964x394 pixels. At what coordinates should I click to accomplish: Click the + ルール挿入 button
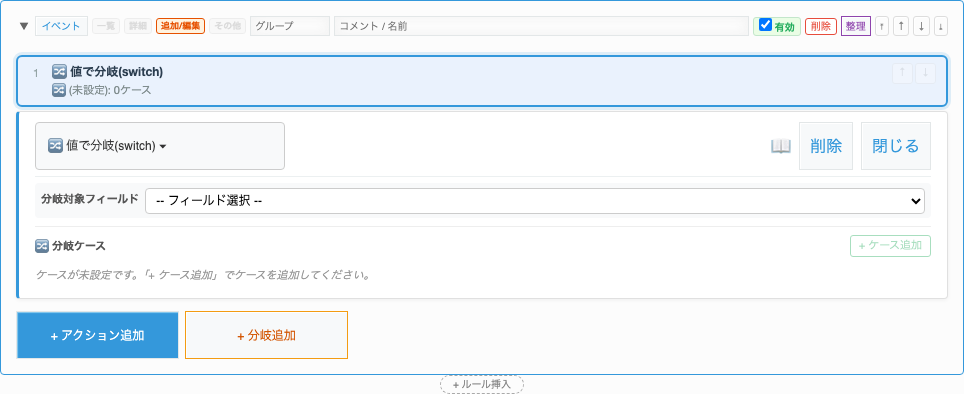482,384
